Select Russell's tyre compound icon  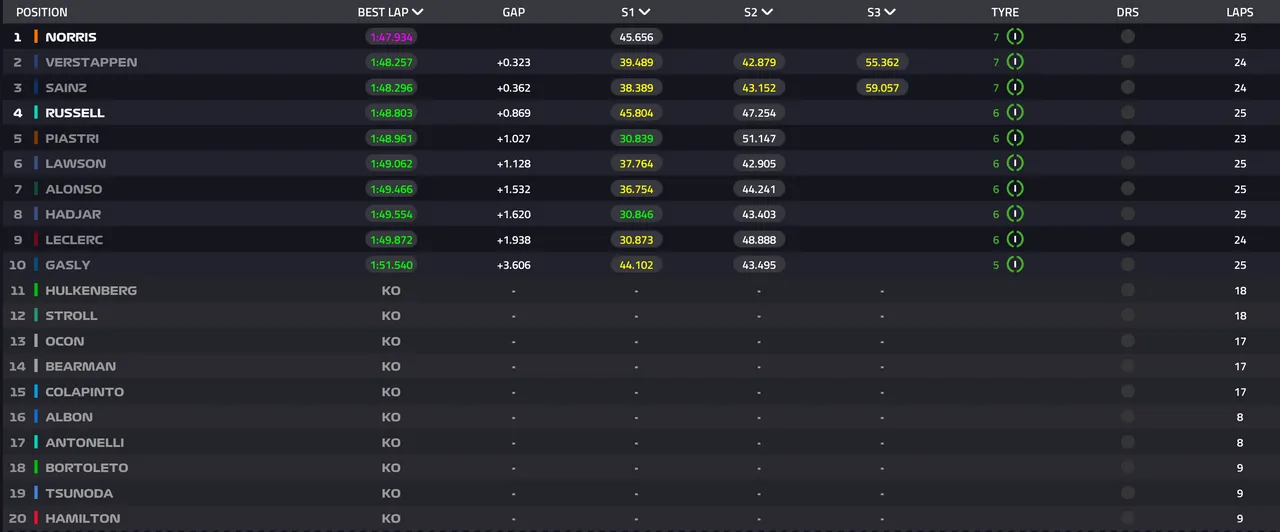[1015, 113]
